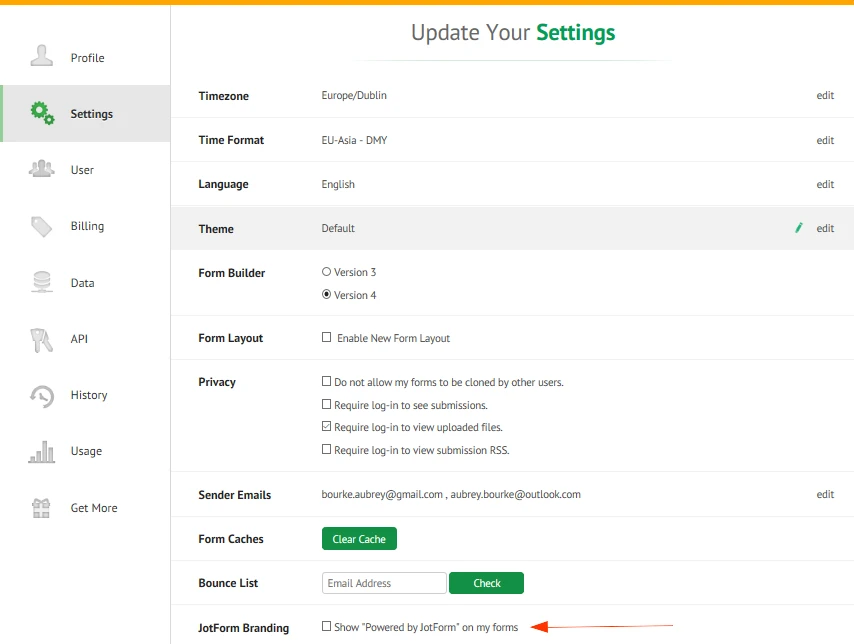Click the Form Layout label
The width and height of the screenshot is (854, 644).
click(x=230, y=338)
